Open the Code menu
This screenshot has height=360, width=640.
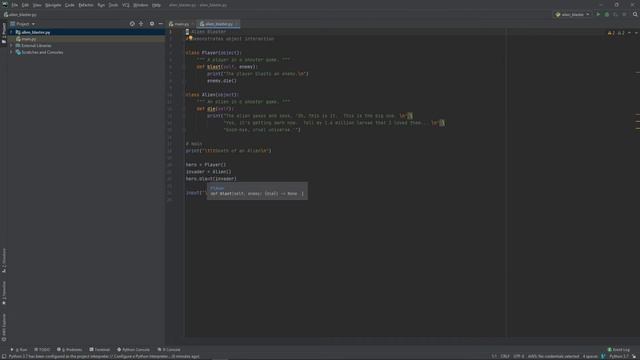point(70,5)
